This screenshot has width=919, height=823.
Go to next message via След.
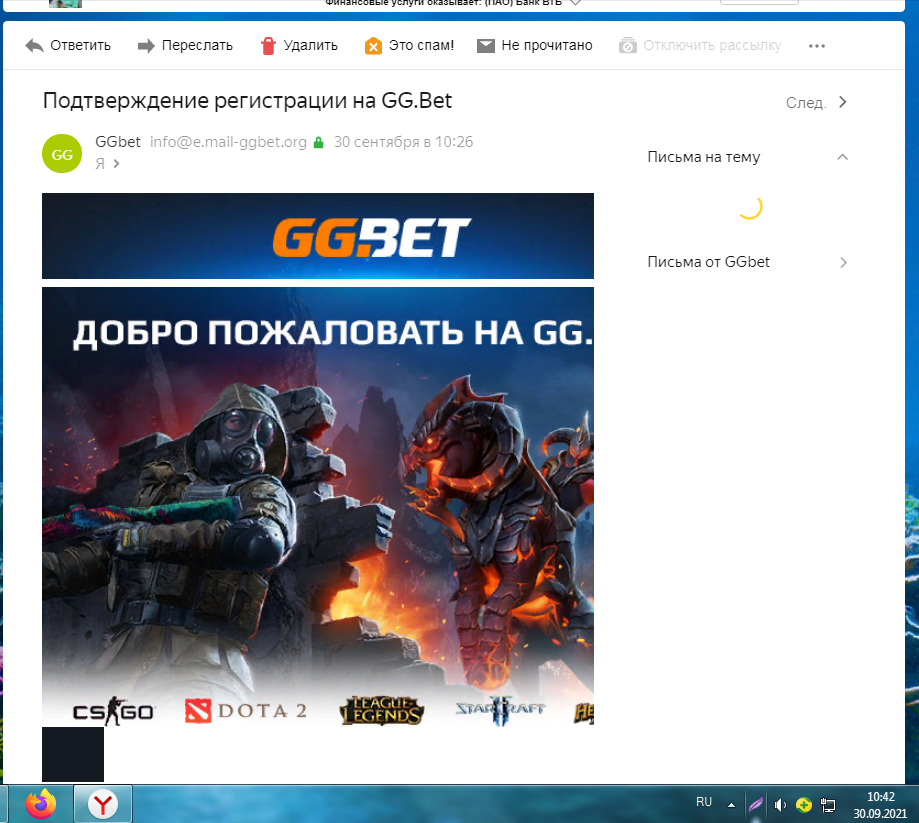click(806, 103)
